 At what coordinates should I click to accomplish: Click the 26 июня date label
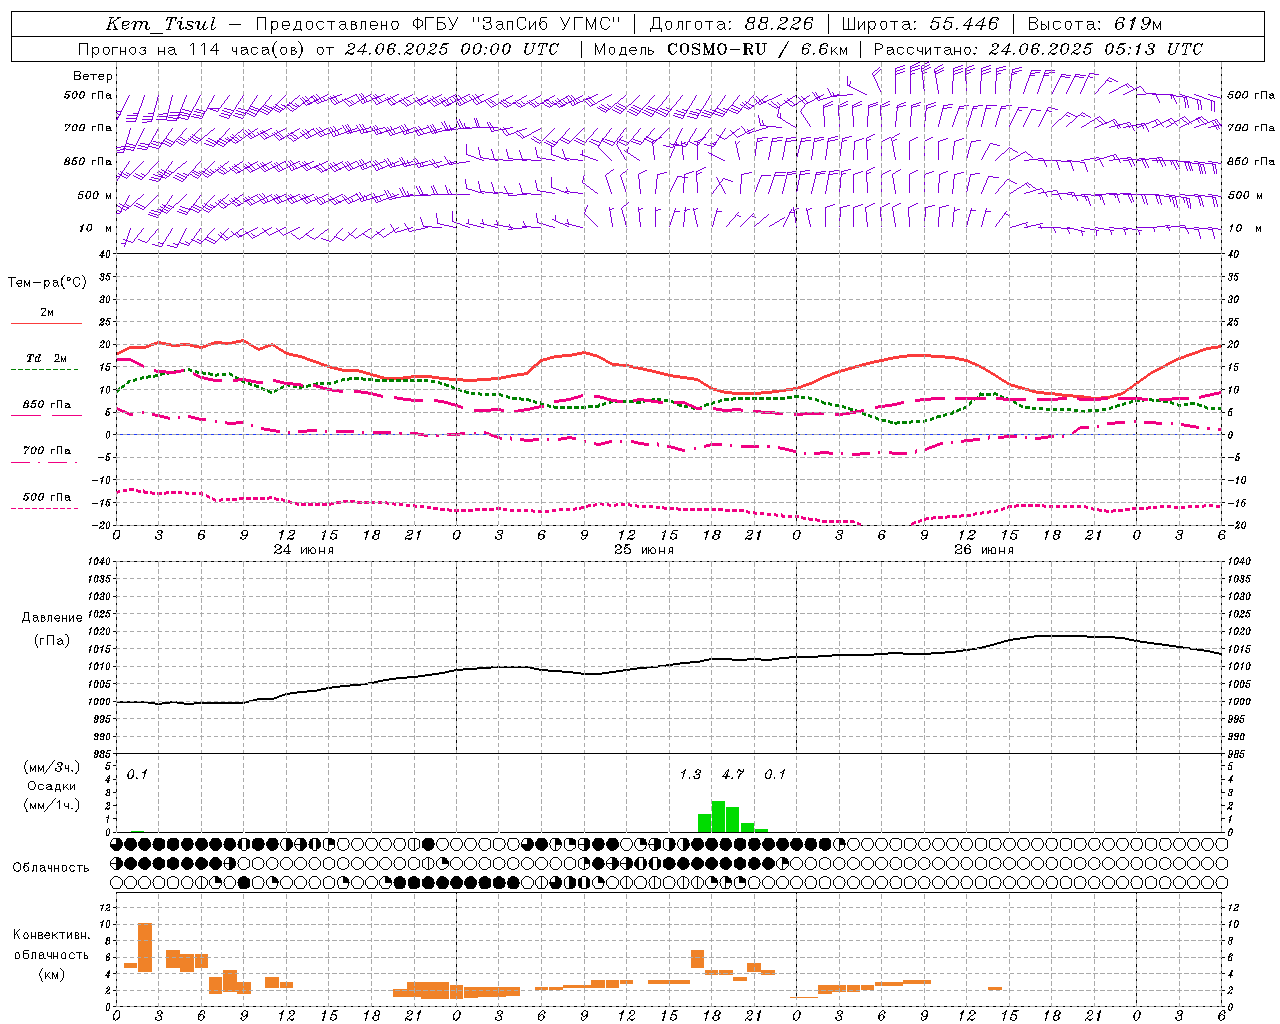[x=984, y=550]
